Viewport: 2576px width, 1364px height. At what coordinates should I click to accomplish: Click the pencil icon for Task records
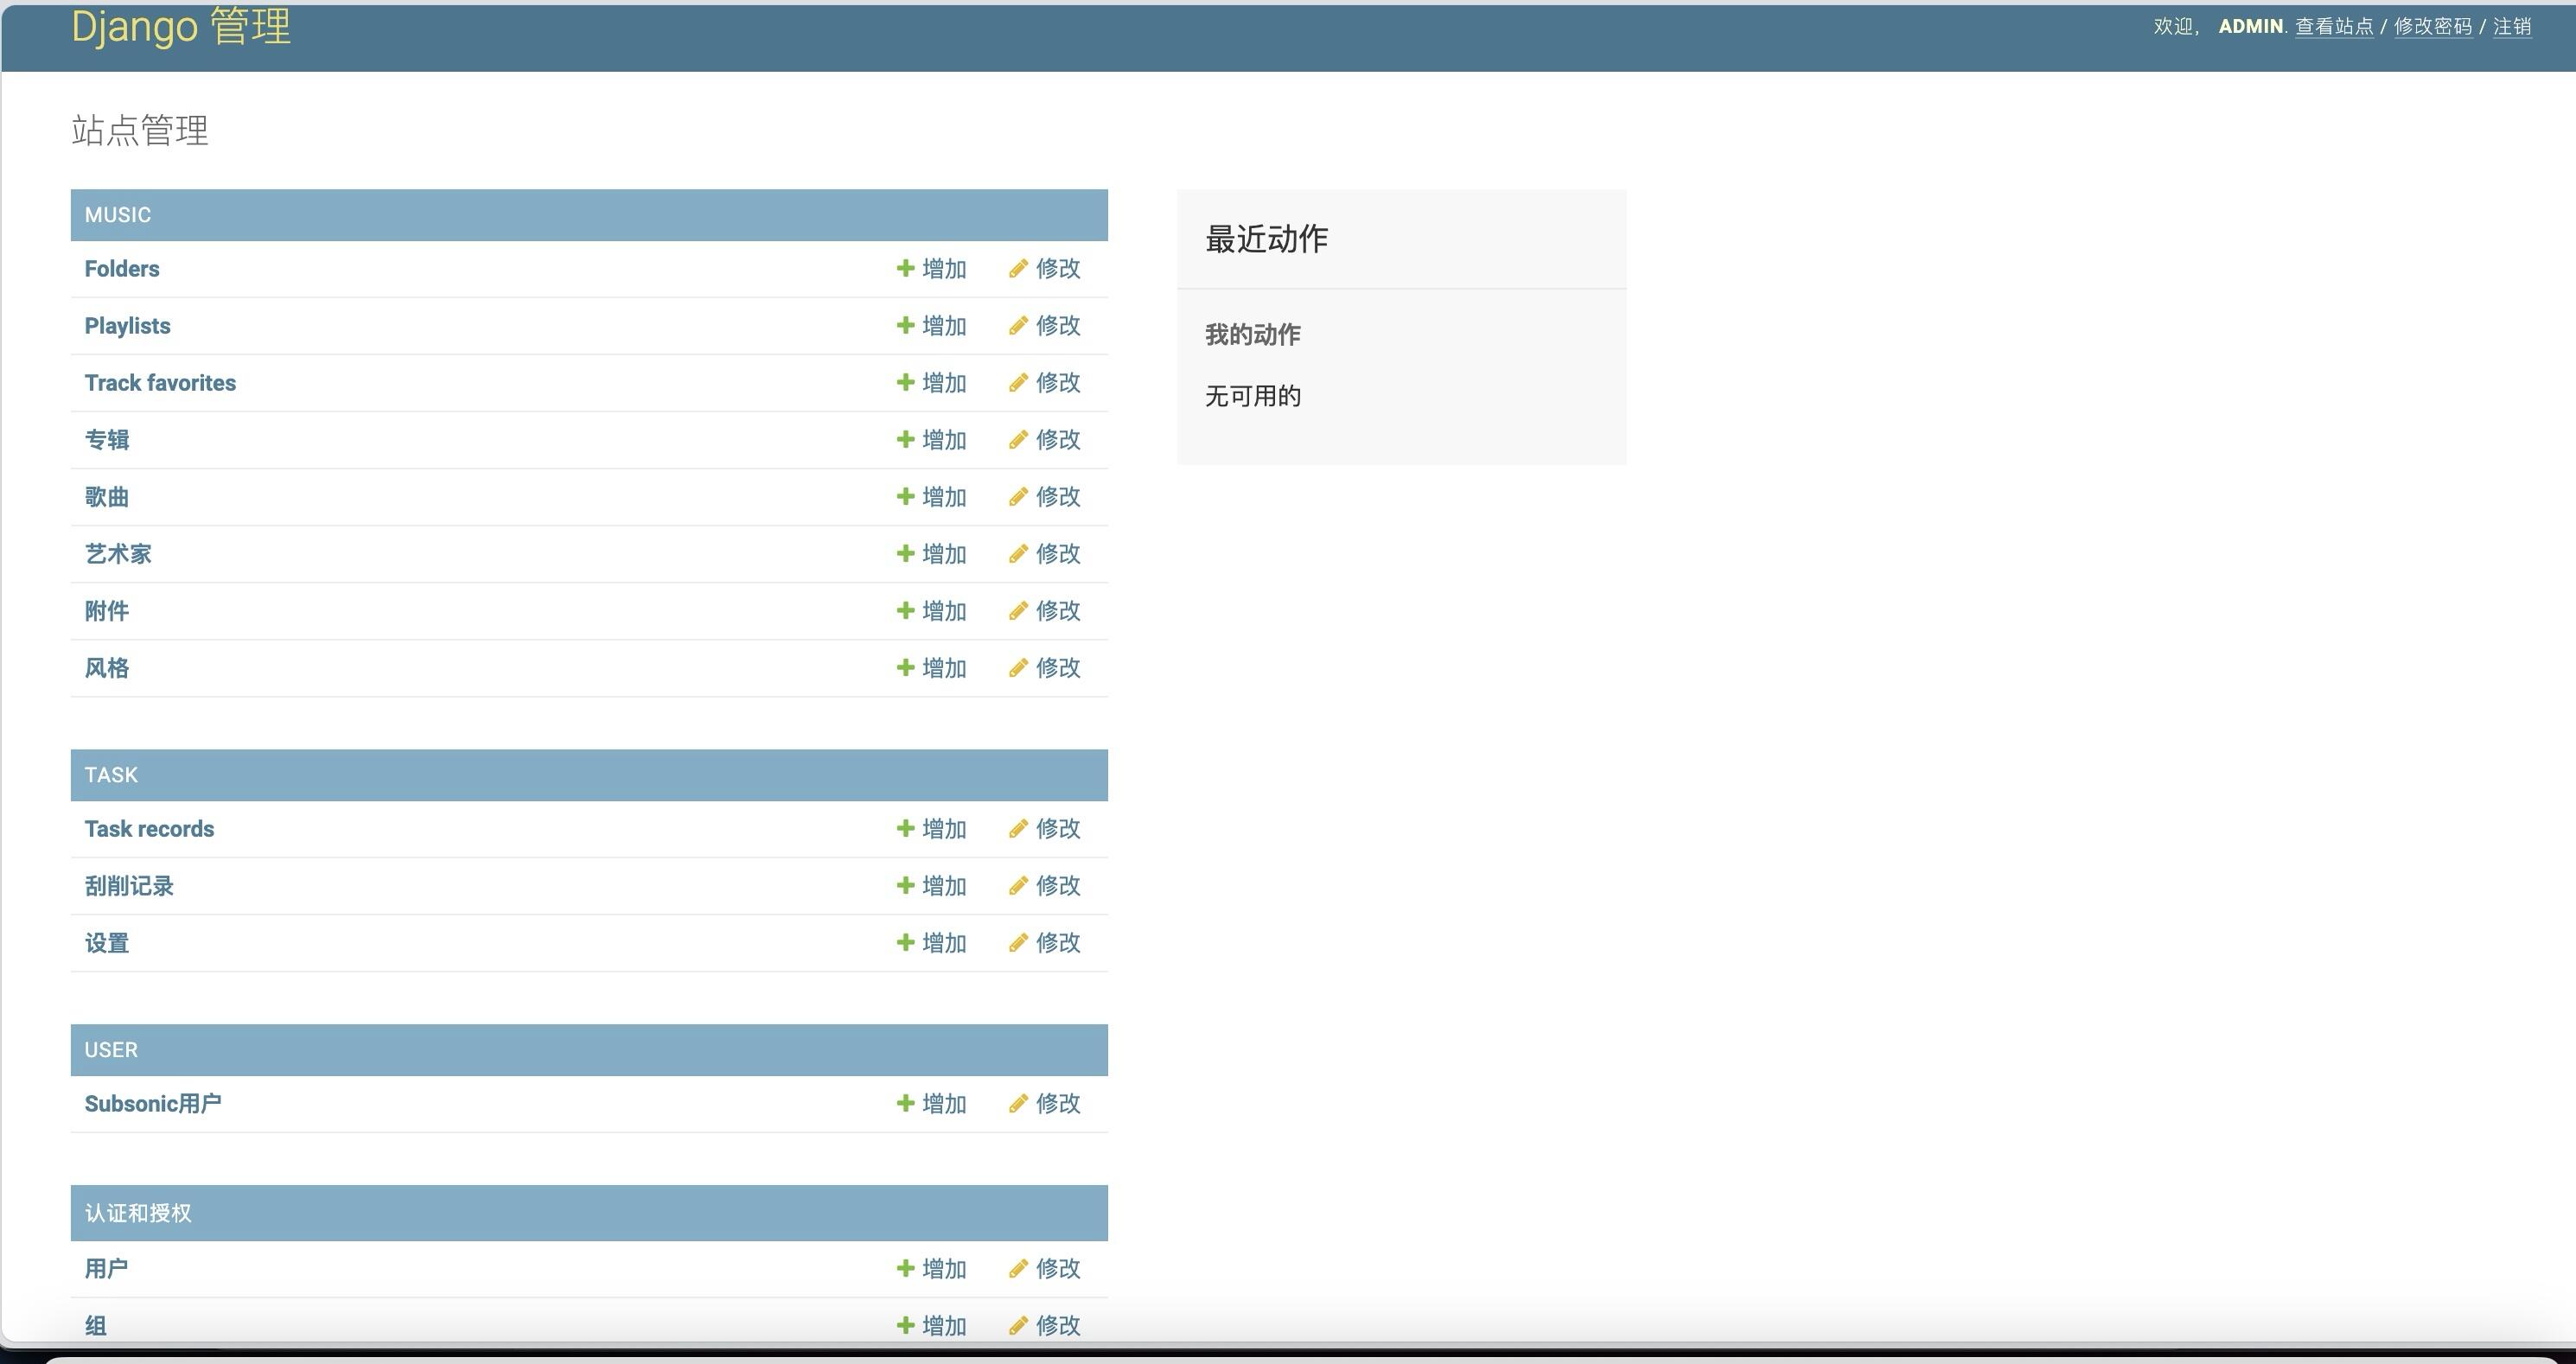(1018, 828)
